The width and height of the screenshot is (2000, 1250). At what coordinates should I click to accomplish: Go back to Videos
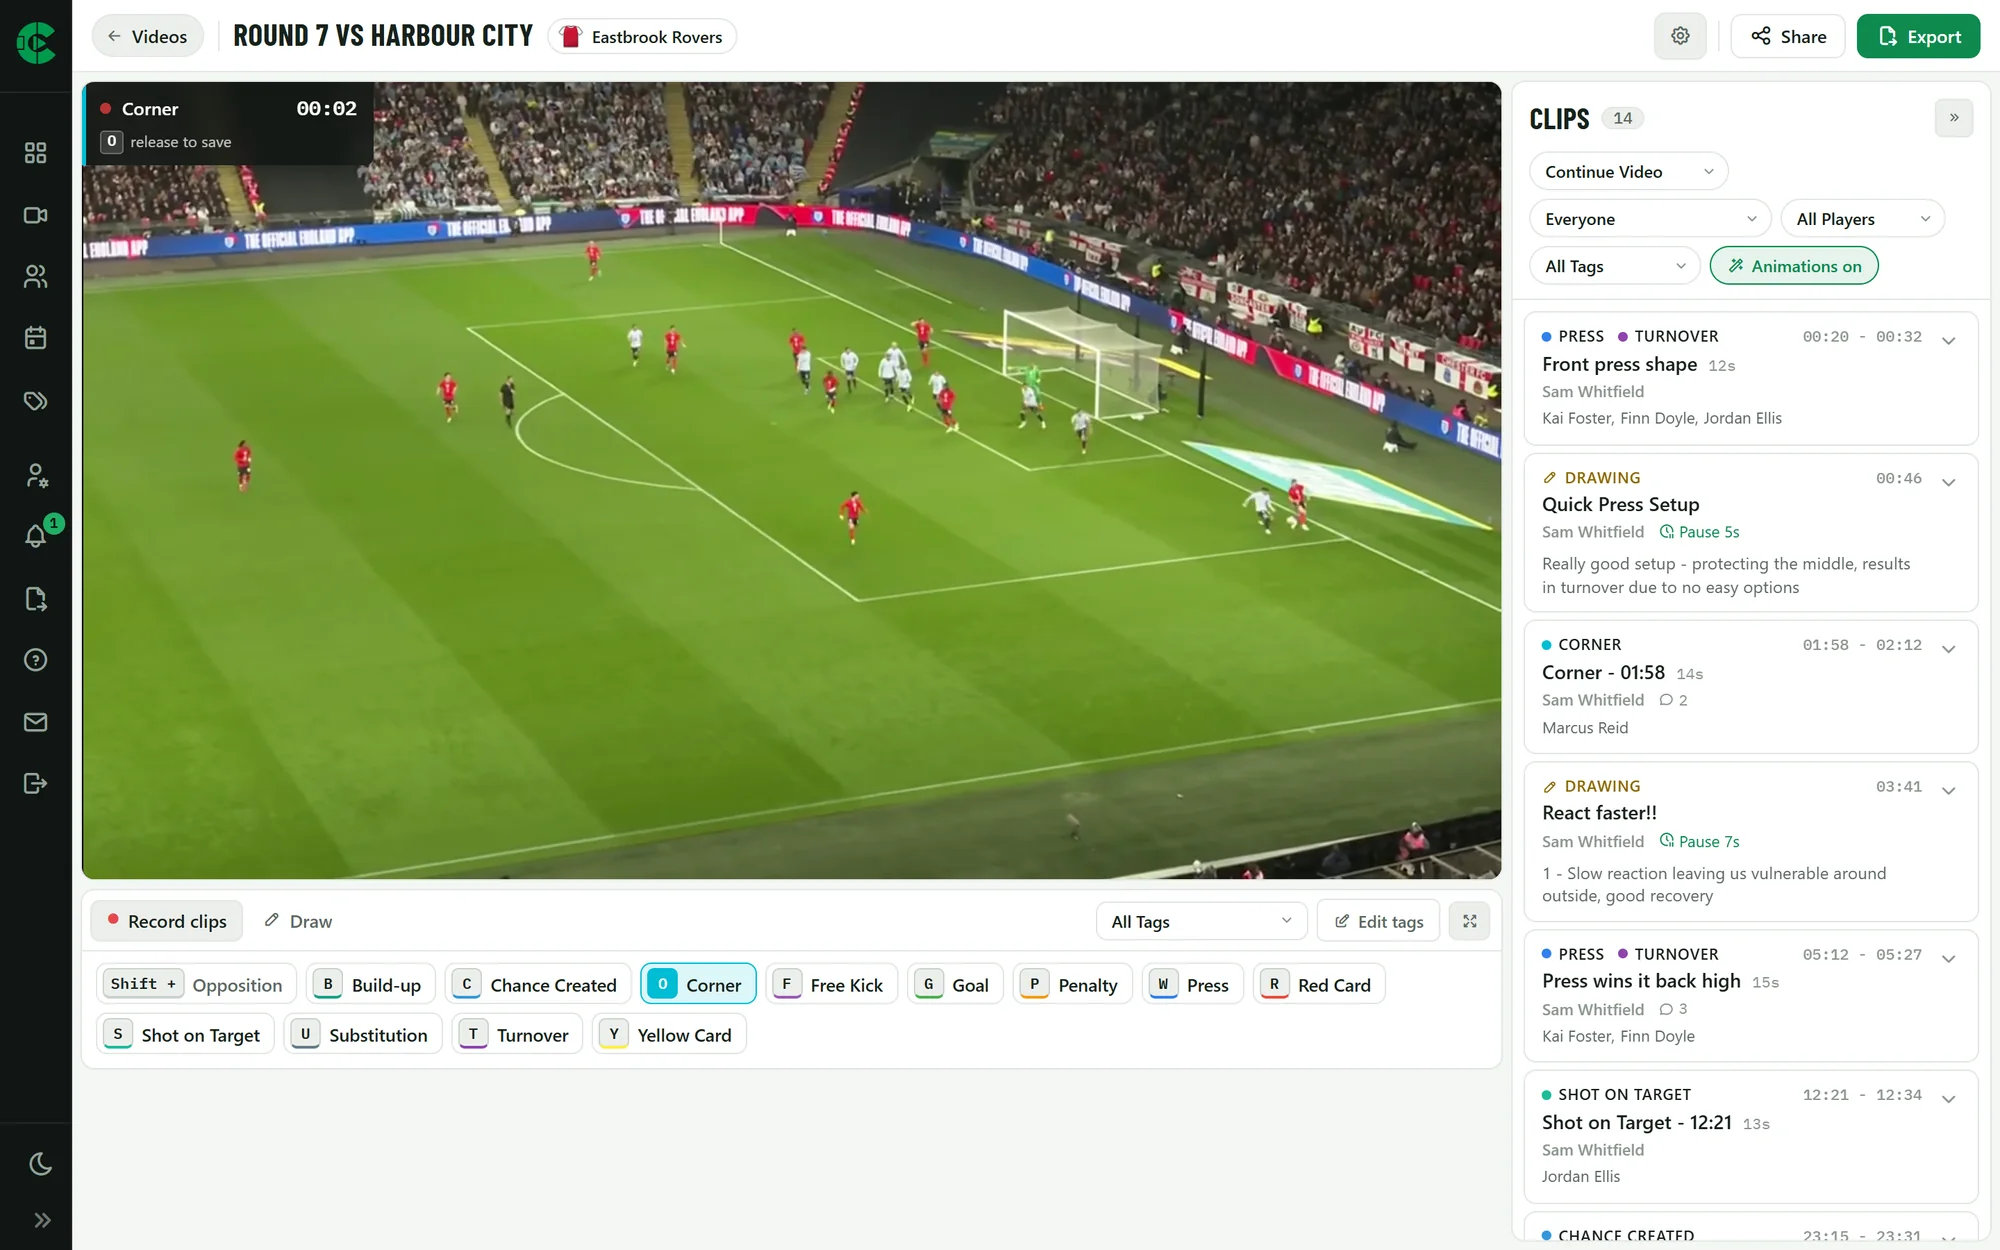[147, 36]
